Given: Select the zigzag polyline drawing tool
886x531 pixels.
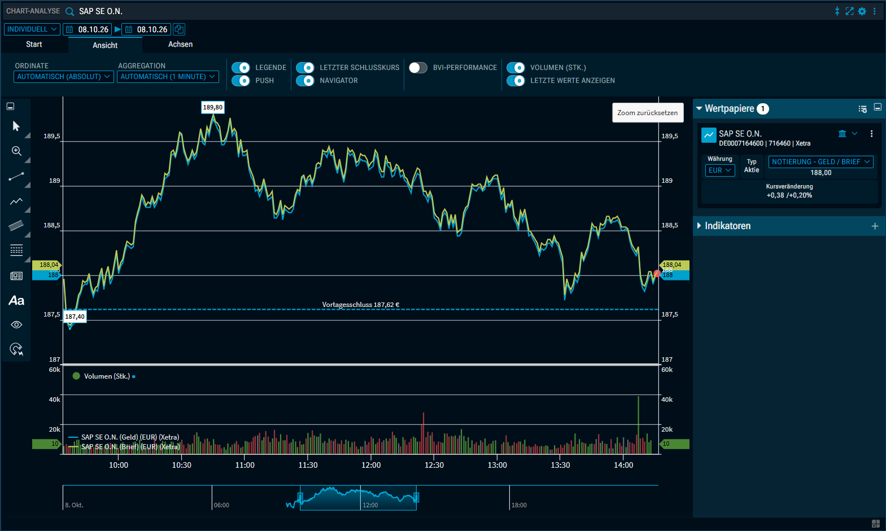Looking at the screenshot, I should tap(16, 201).
